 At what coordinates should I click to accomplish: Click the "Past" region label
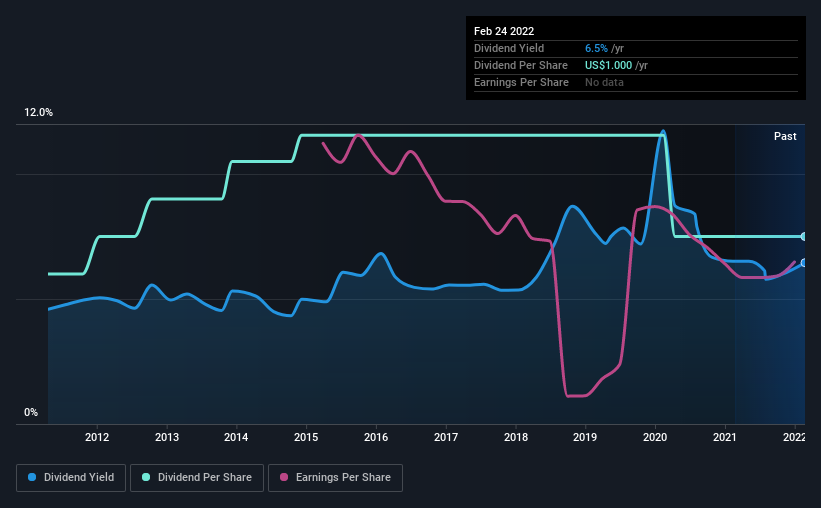[x=785, y=136]
